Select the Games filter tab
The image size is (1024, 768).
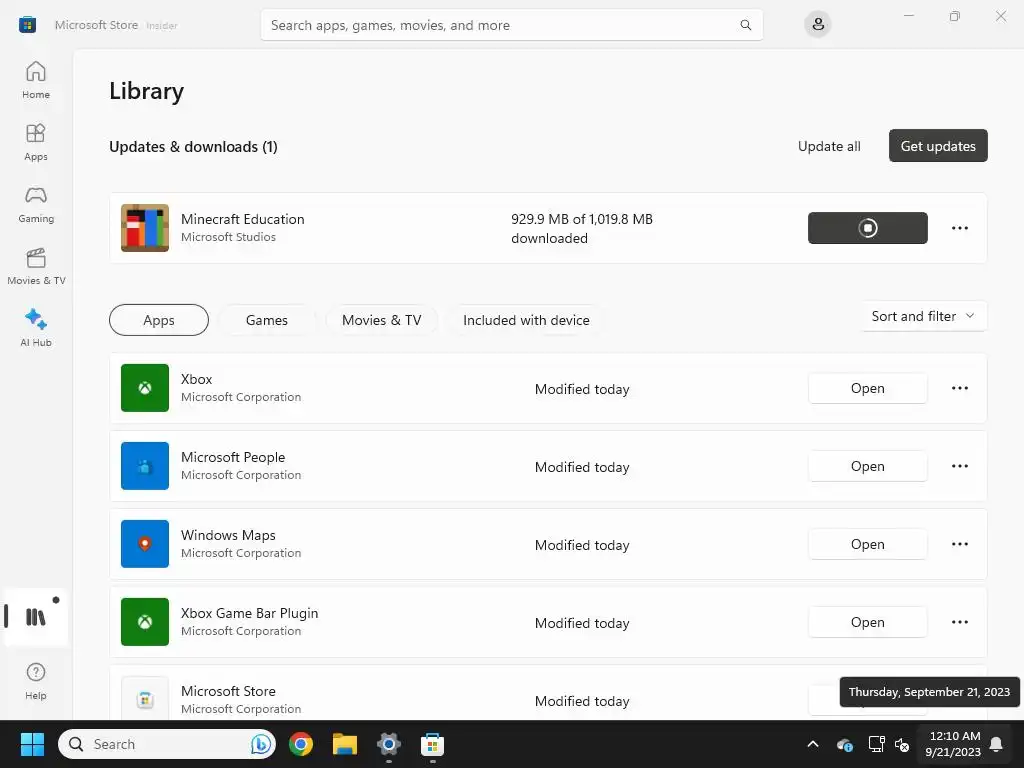[x=266, y=320]
